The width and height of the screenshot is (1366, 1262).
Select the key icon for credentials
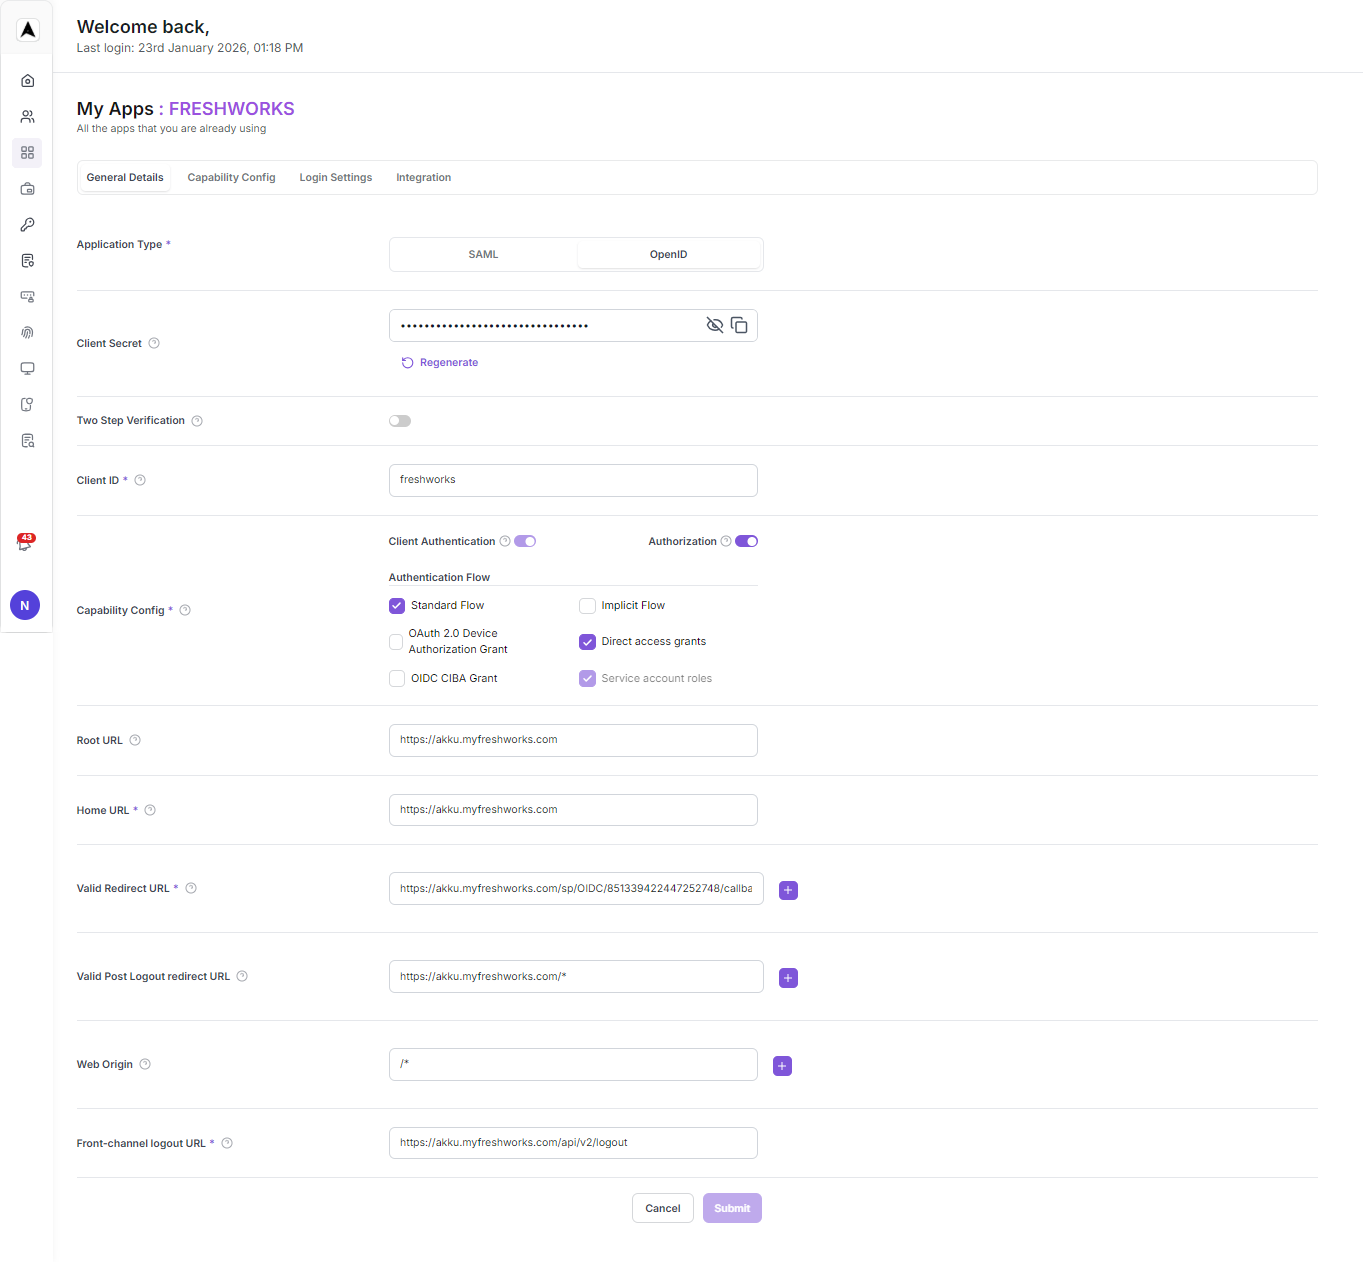pyautogui.click(x=27, y=224)
